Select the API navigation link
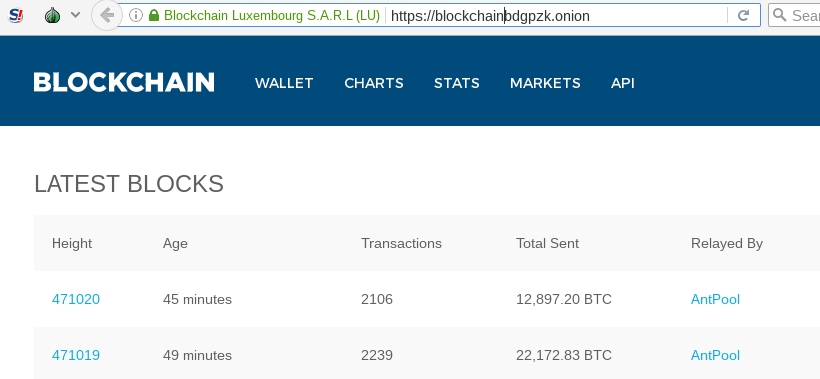Image resolution: width=820 pixels, height=379 pixels. [x=622, y=83]
